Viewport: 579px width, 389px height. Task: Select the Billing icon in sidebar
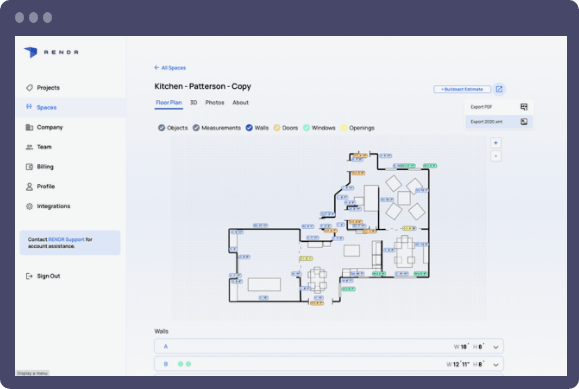click(x=29, y=167)
